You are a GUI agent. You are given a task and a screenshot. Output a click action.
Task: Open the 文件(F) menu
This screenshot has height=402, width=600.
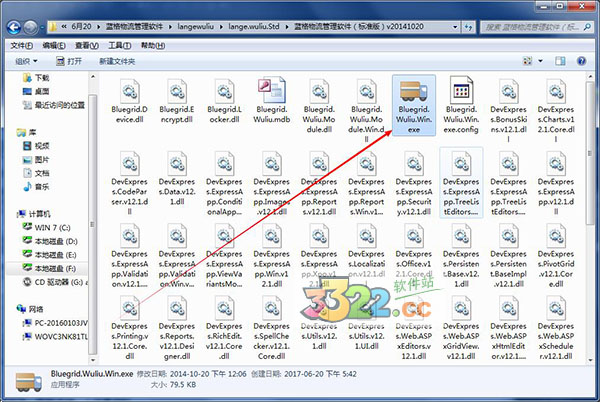(x=21, y=46)
